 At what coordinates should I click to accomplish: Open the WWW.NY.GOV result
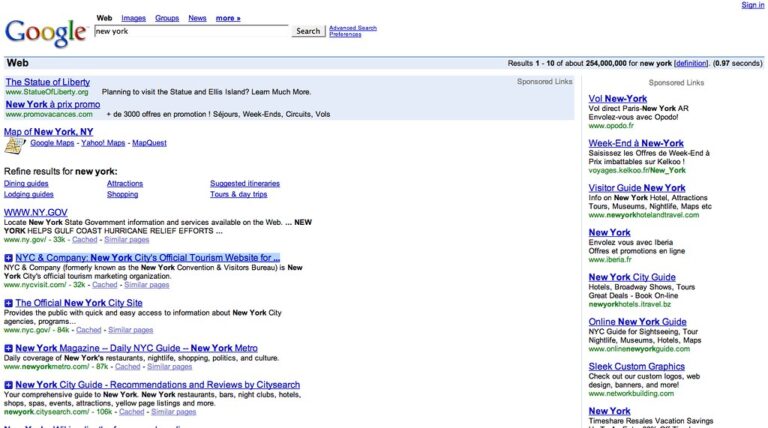36,213
